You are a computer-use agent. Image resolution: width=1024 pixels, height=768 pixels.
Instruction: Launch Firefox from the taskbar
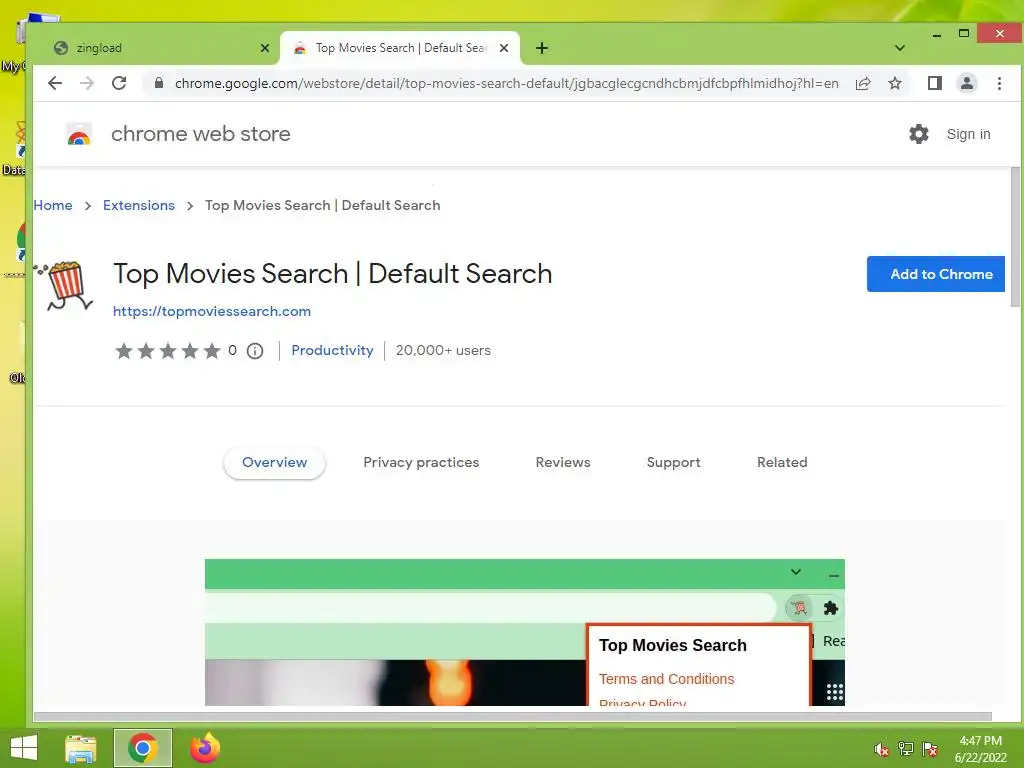(x=205, y=748)
